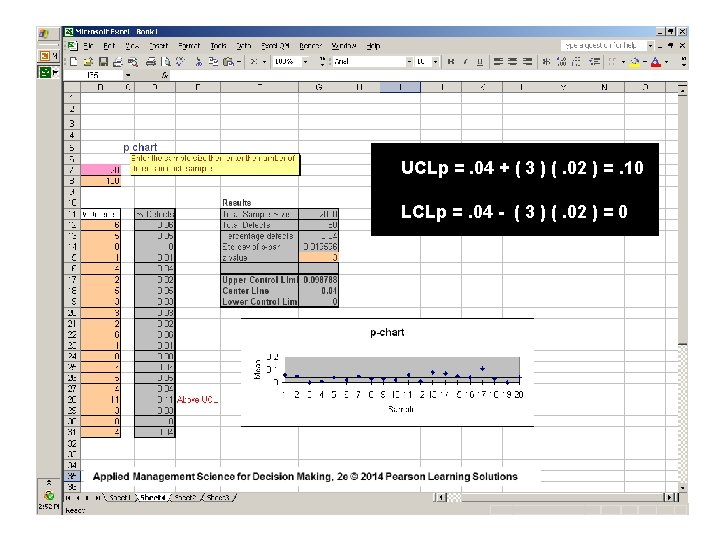Open the undo history dropdown
Viewport: 720px width, 540px height.
pos(264,62)
